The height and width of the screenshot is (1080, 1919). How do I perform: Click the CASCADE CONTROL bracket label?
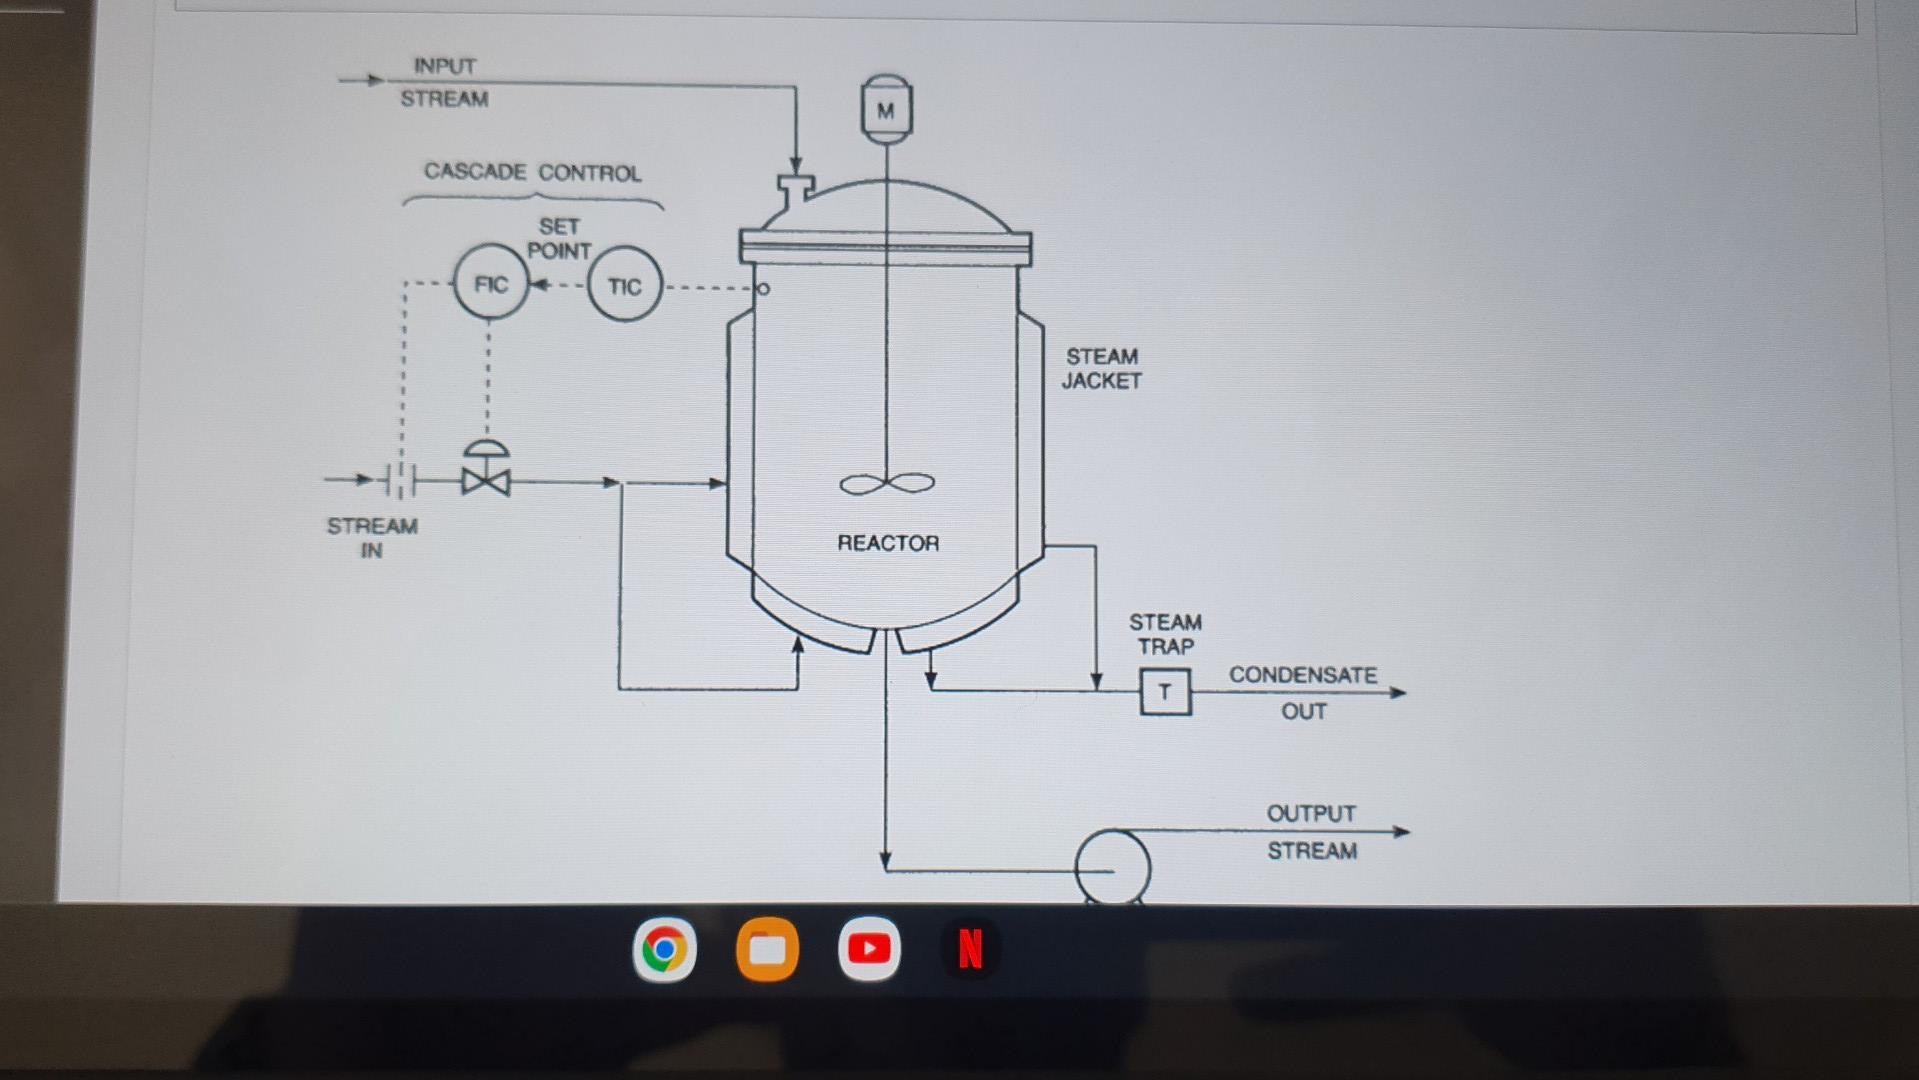tap(532, 172)
